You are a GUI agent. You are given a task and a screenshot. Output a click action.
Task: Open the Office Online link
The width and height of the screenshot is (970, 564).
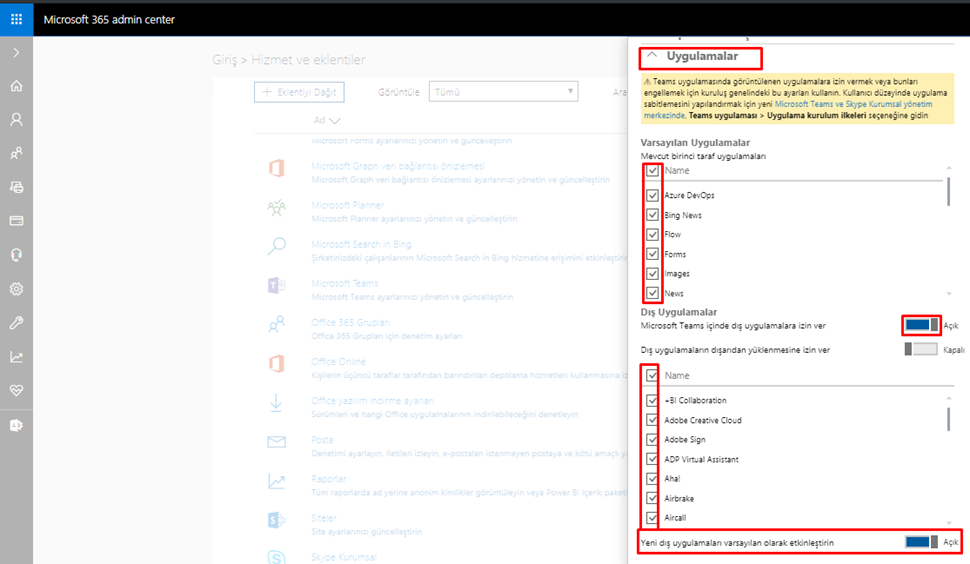338,361
